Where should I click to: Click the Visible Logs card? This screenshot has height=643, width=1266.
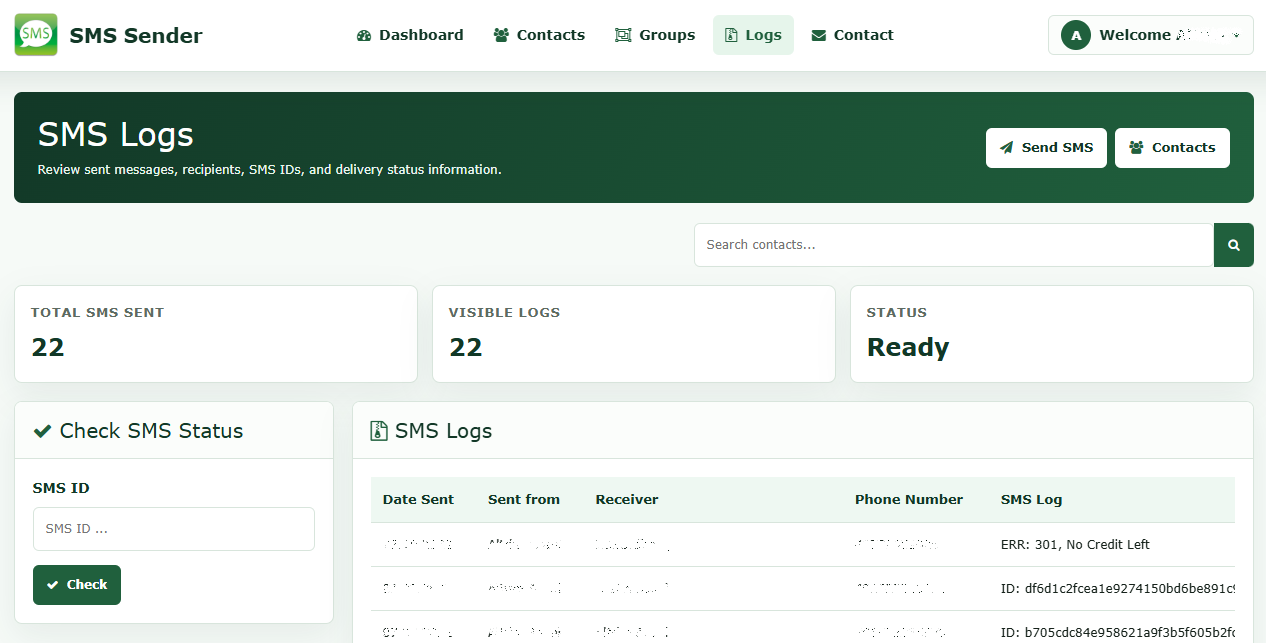(634, 334)
